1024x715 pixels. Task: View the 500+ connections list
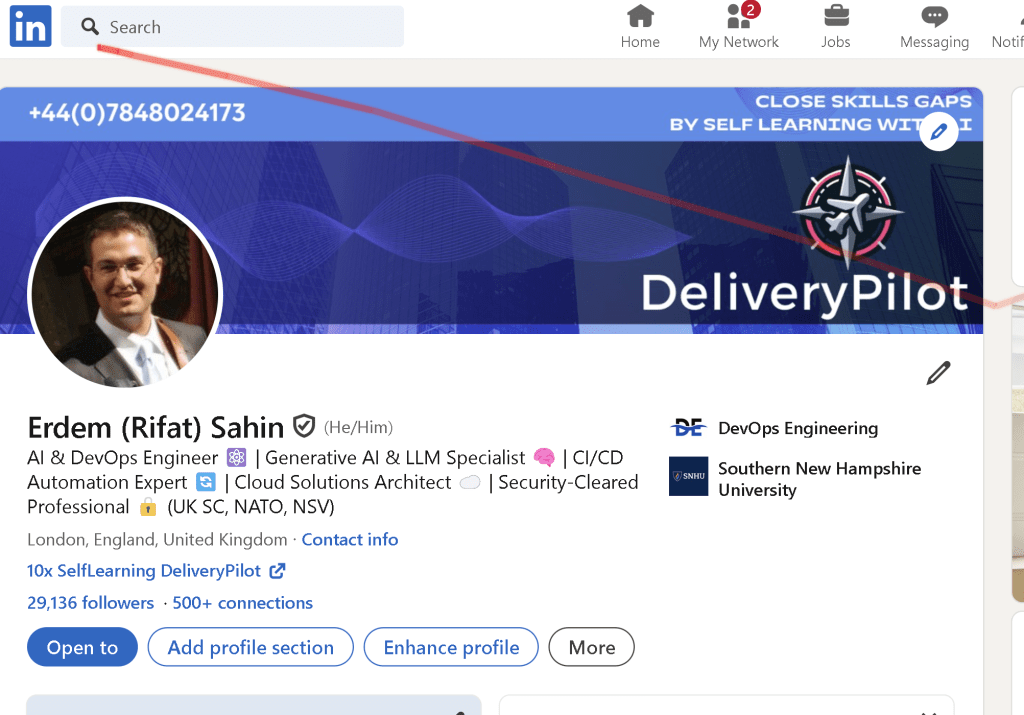point(242,603)
